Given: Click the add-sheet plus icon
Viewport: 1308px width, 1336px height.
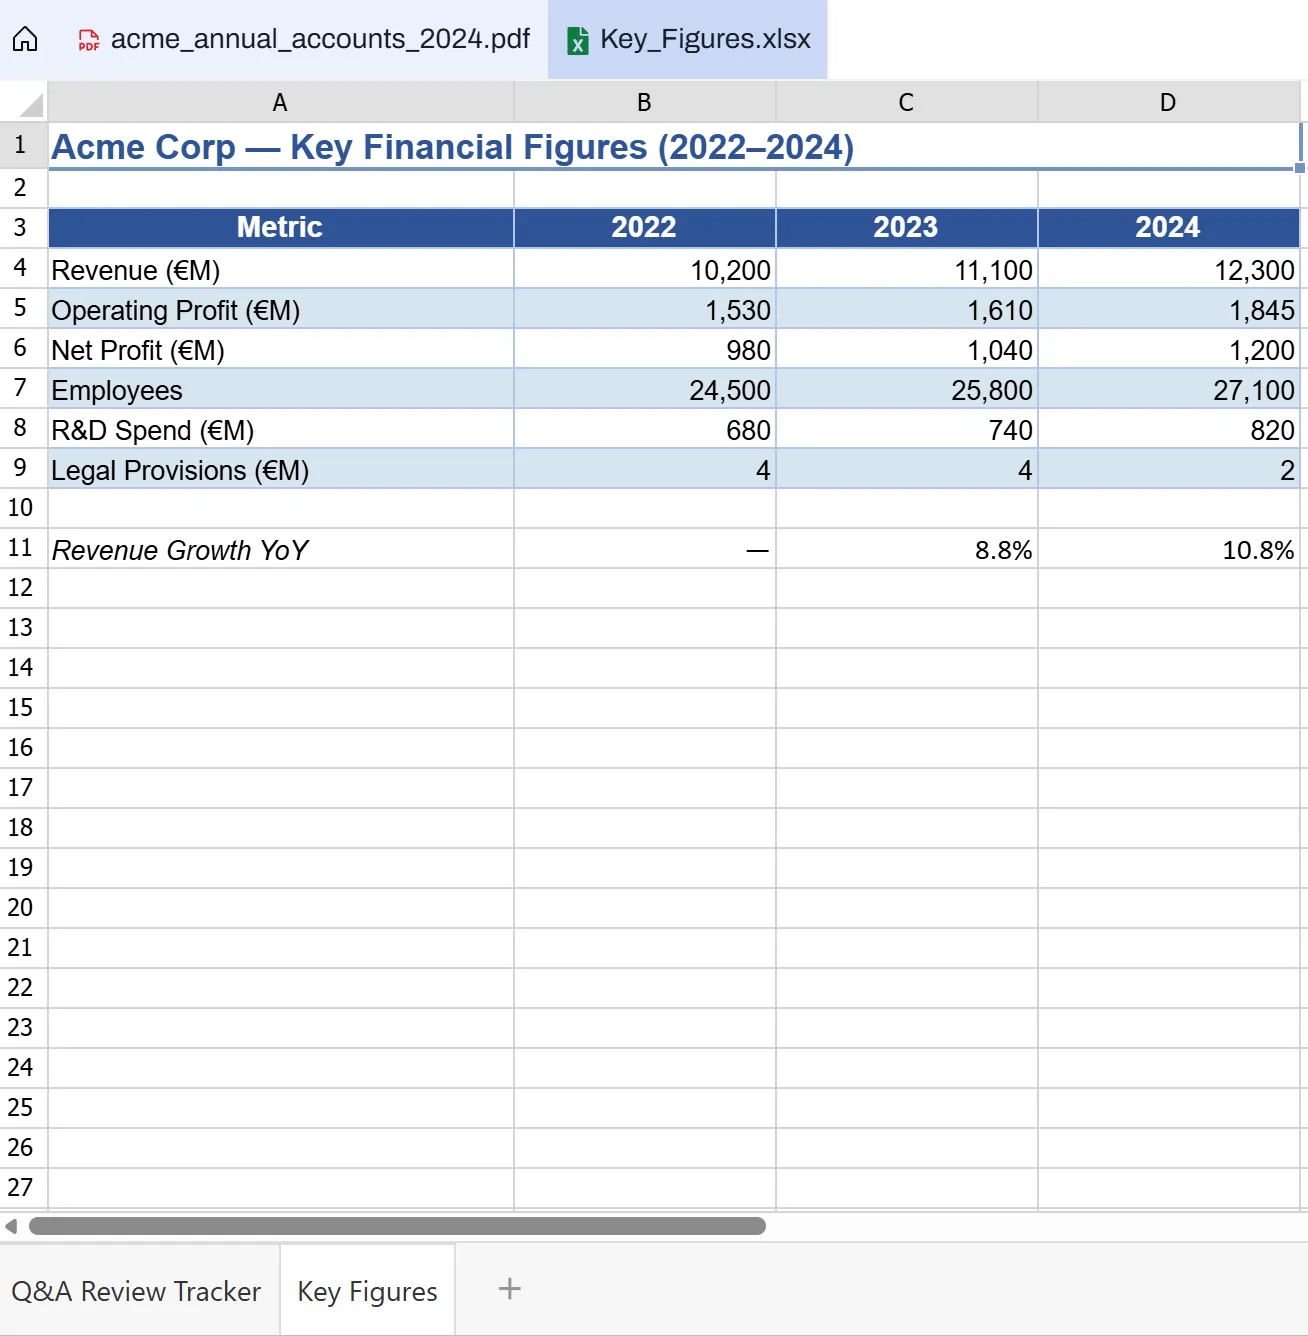Looking at the screenshot, I should pos(509,1290).
